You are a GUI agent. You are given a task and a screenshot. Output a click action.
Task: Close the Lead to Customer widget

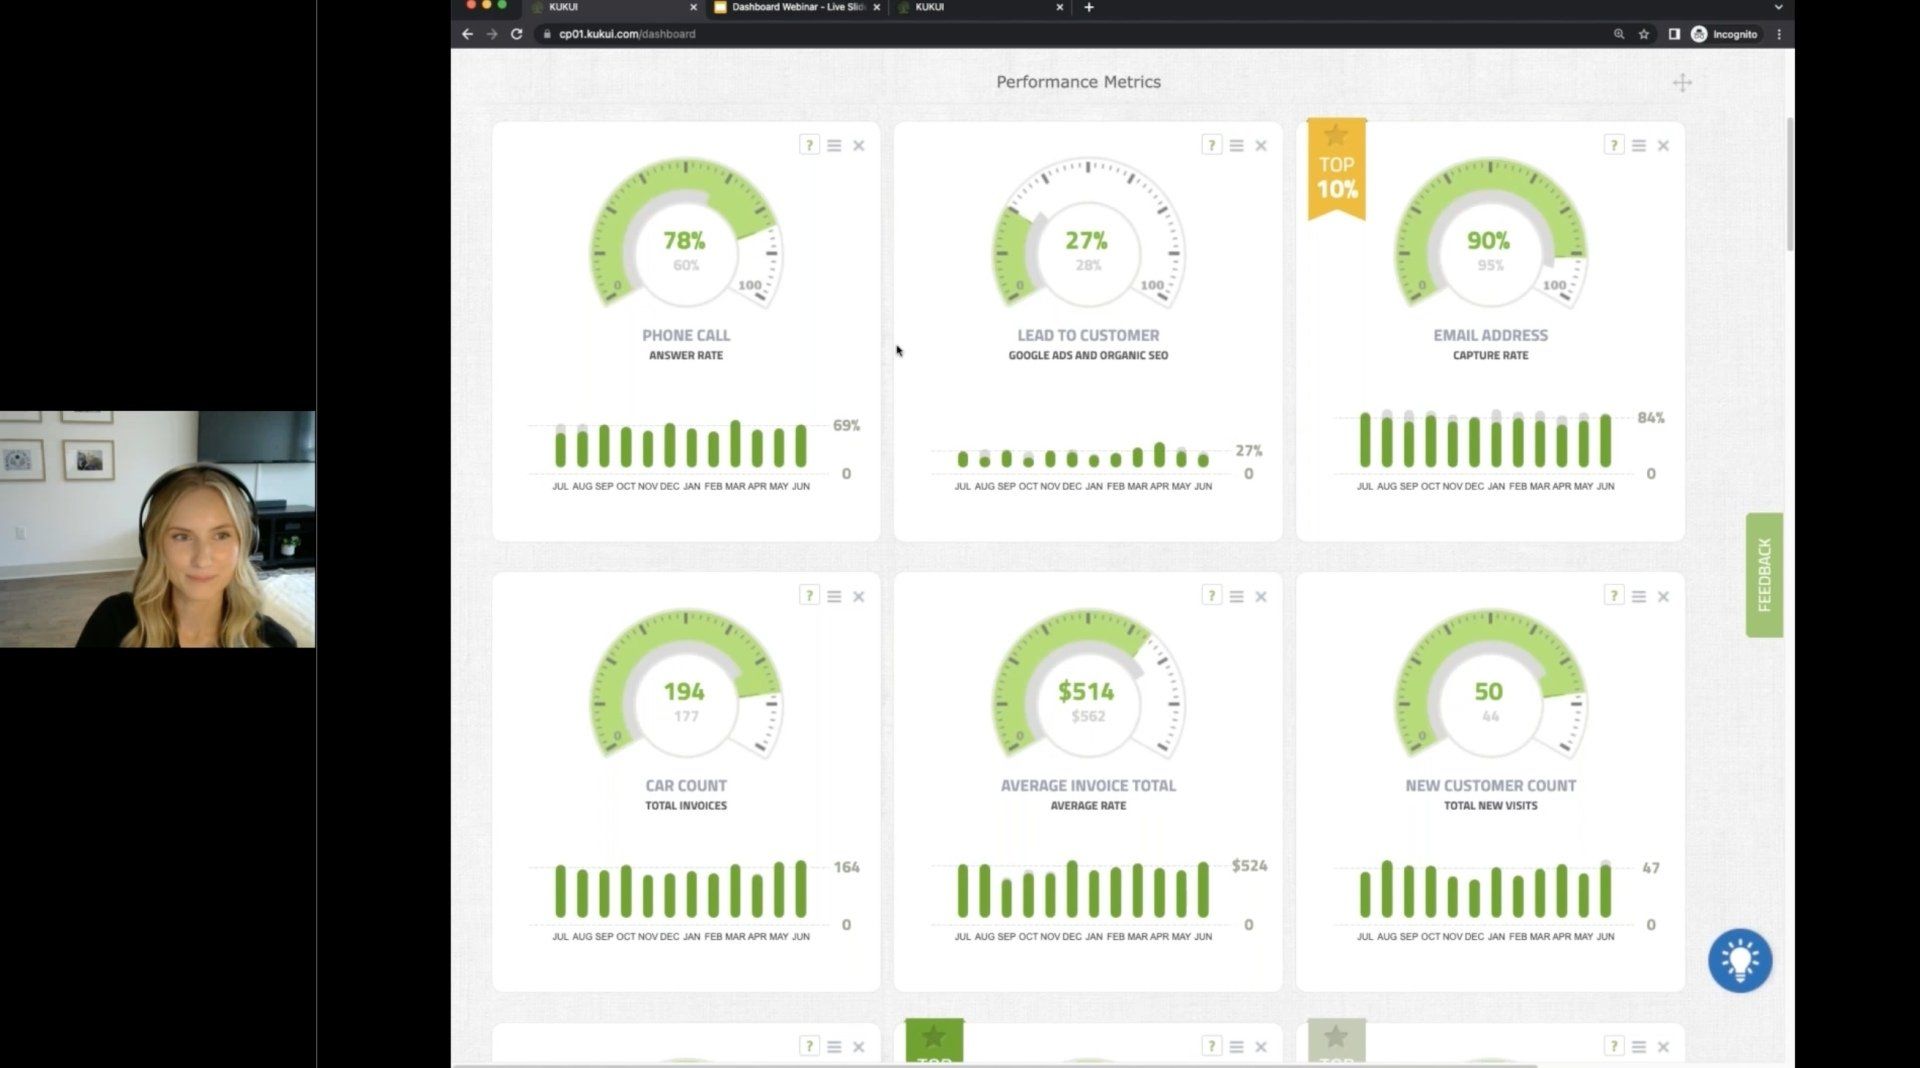click(1261, 145)
